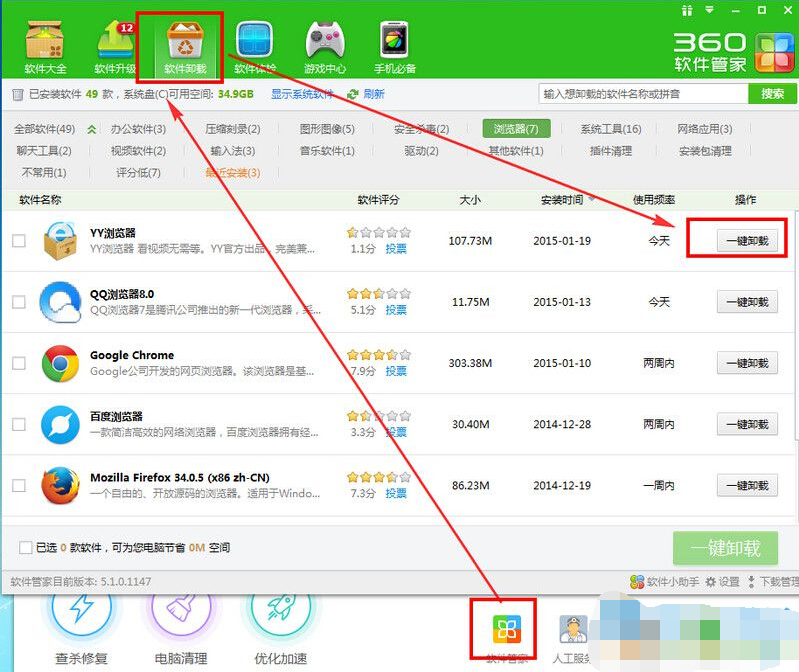Click 一键卸载 for Mozilla Firefox
Image resolution: width=799 pixels, height=672 pixels.
tap(747, 486)
